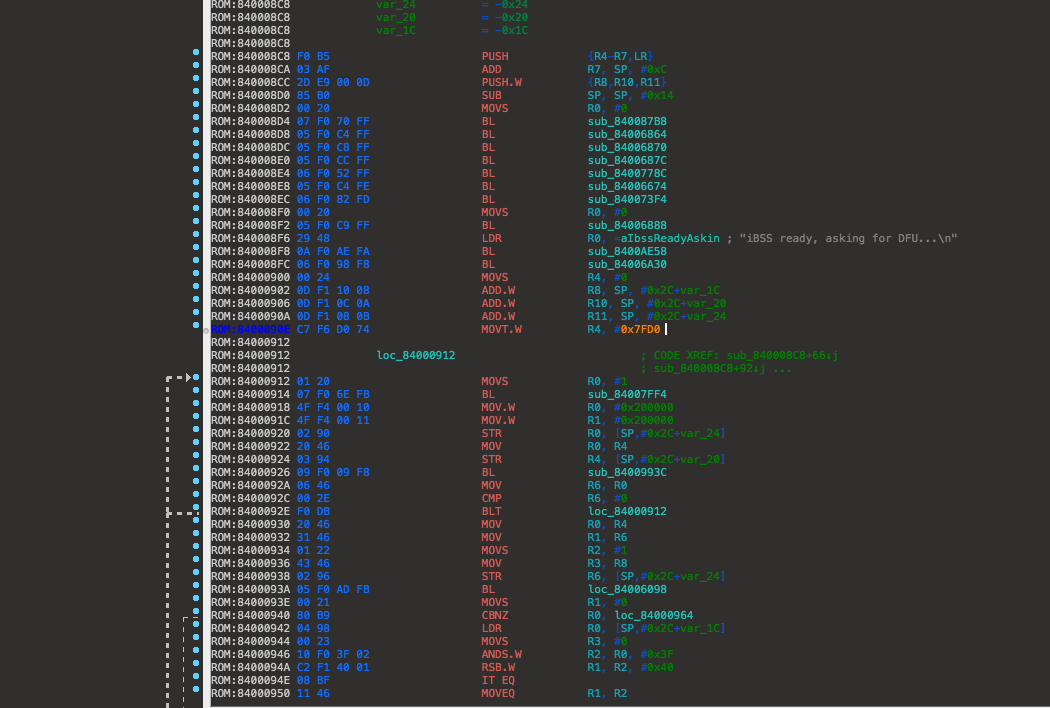
Task: Go to sub_840073F4 reference
Action: [x=626, y=199]
